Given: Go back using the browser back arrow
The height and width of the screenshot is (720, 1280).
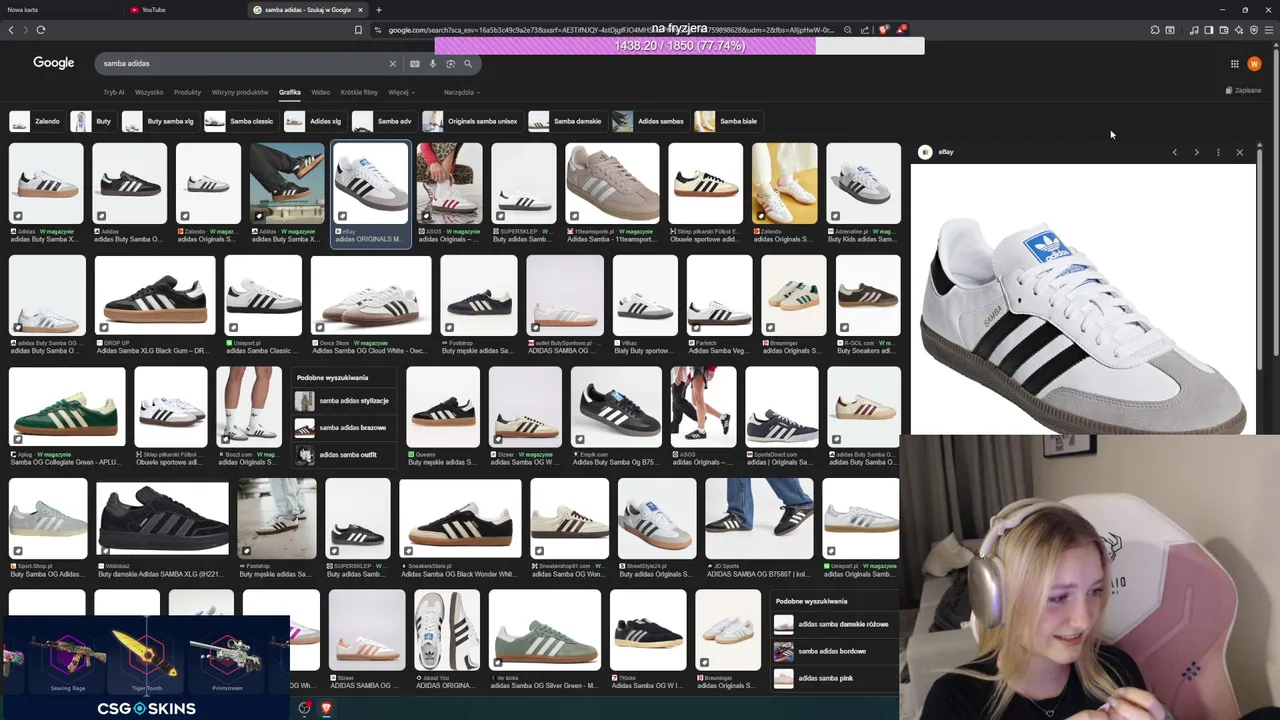Looking at the screenshot, I should point(11,30).
